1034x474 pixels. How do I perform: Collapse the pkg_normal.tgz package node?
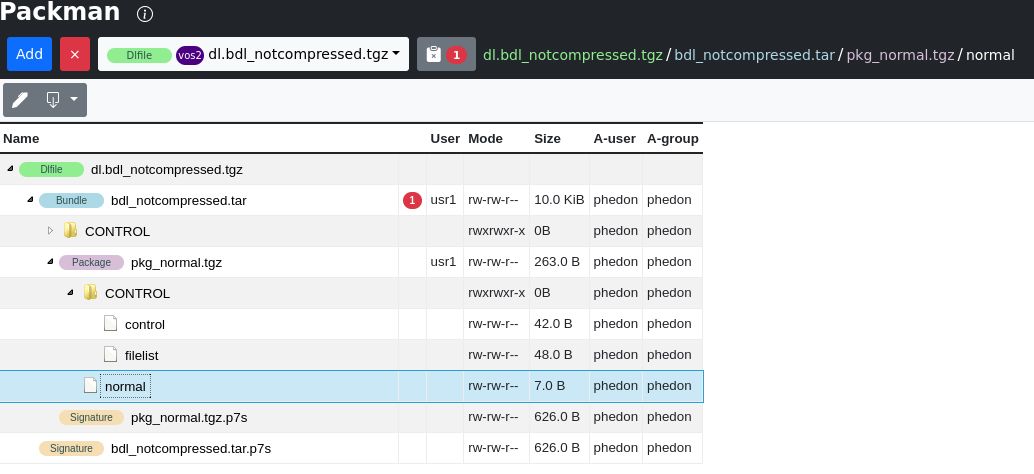point(50,262)
